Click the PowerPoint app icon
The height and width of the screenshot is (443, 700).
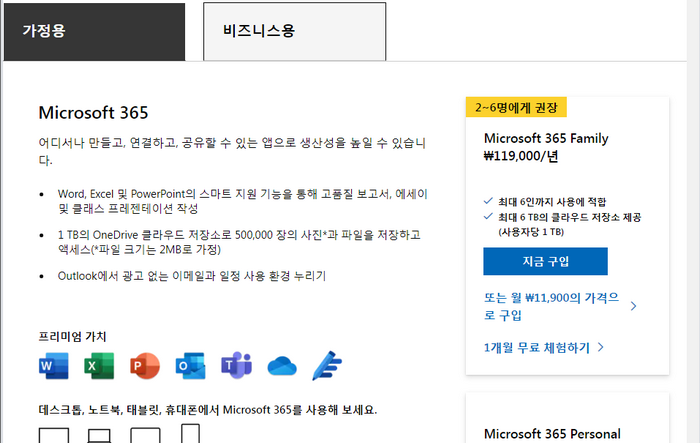tap(145, 366)
